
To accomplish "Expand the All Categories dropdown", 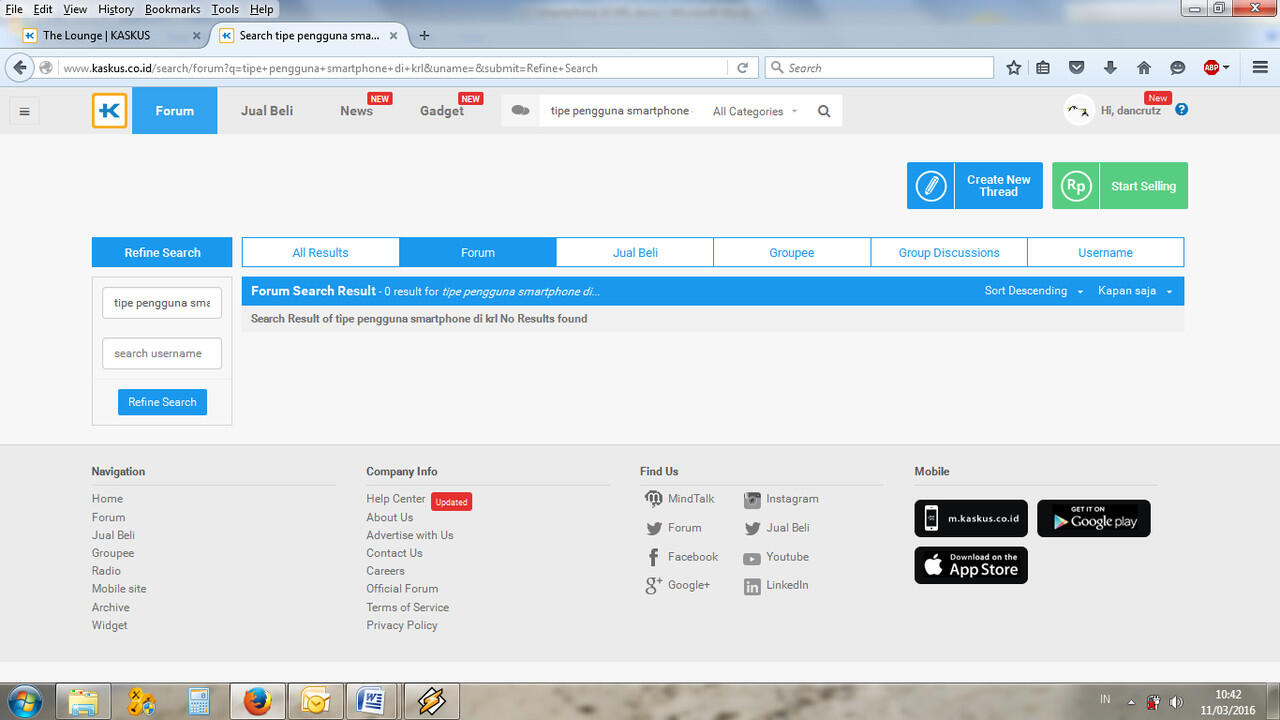I will click(755, 111).
